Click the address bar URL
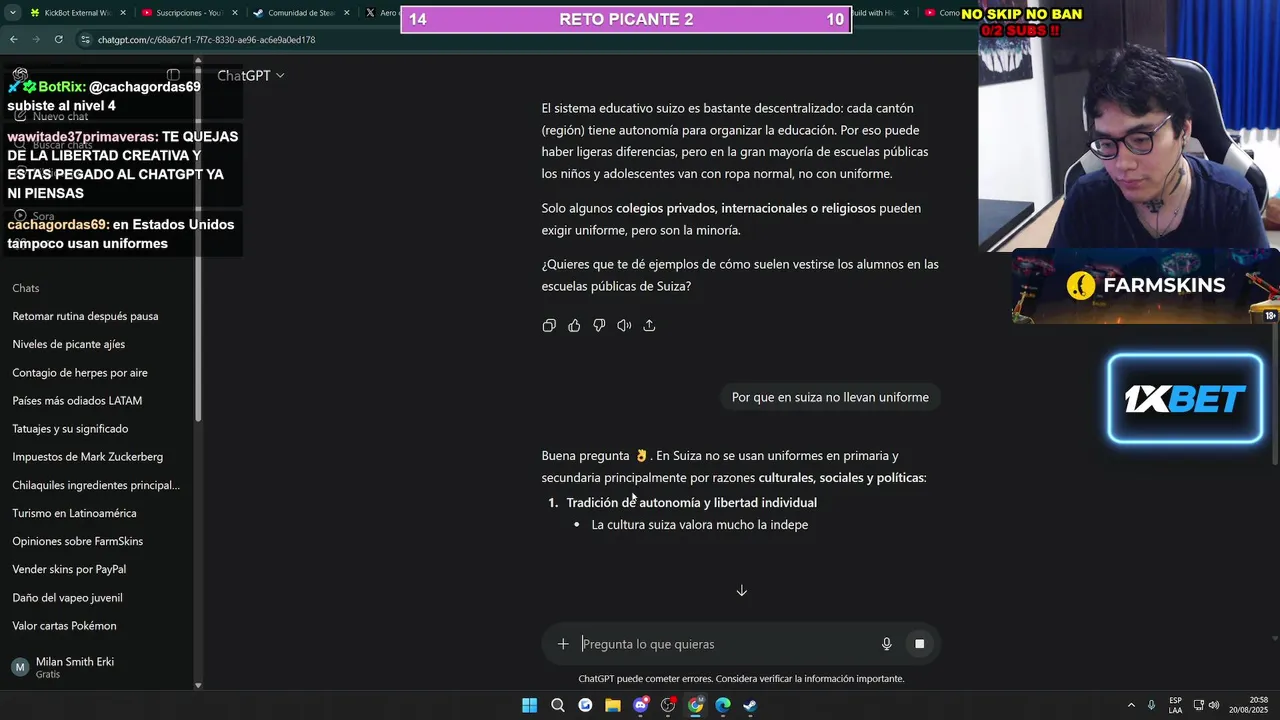Screen dimensions: 1280x720 [206, 40]
